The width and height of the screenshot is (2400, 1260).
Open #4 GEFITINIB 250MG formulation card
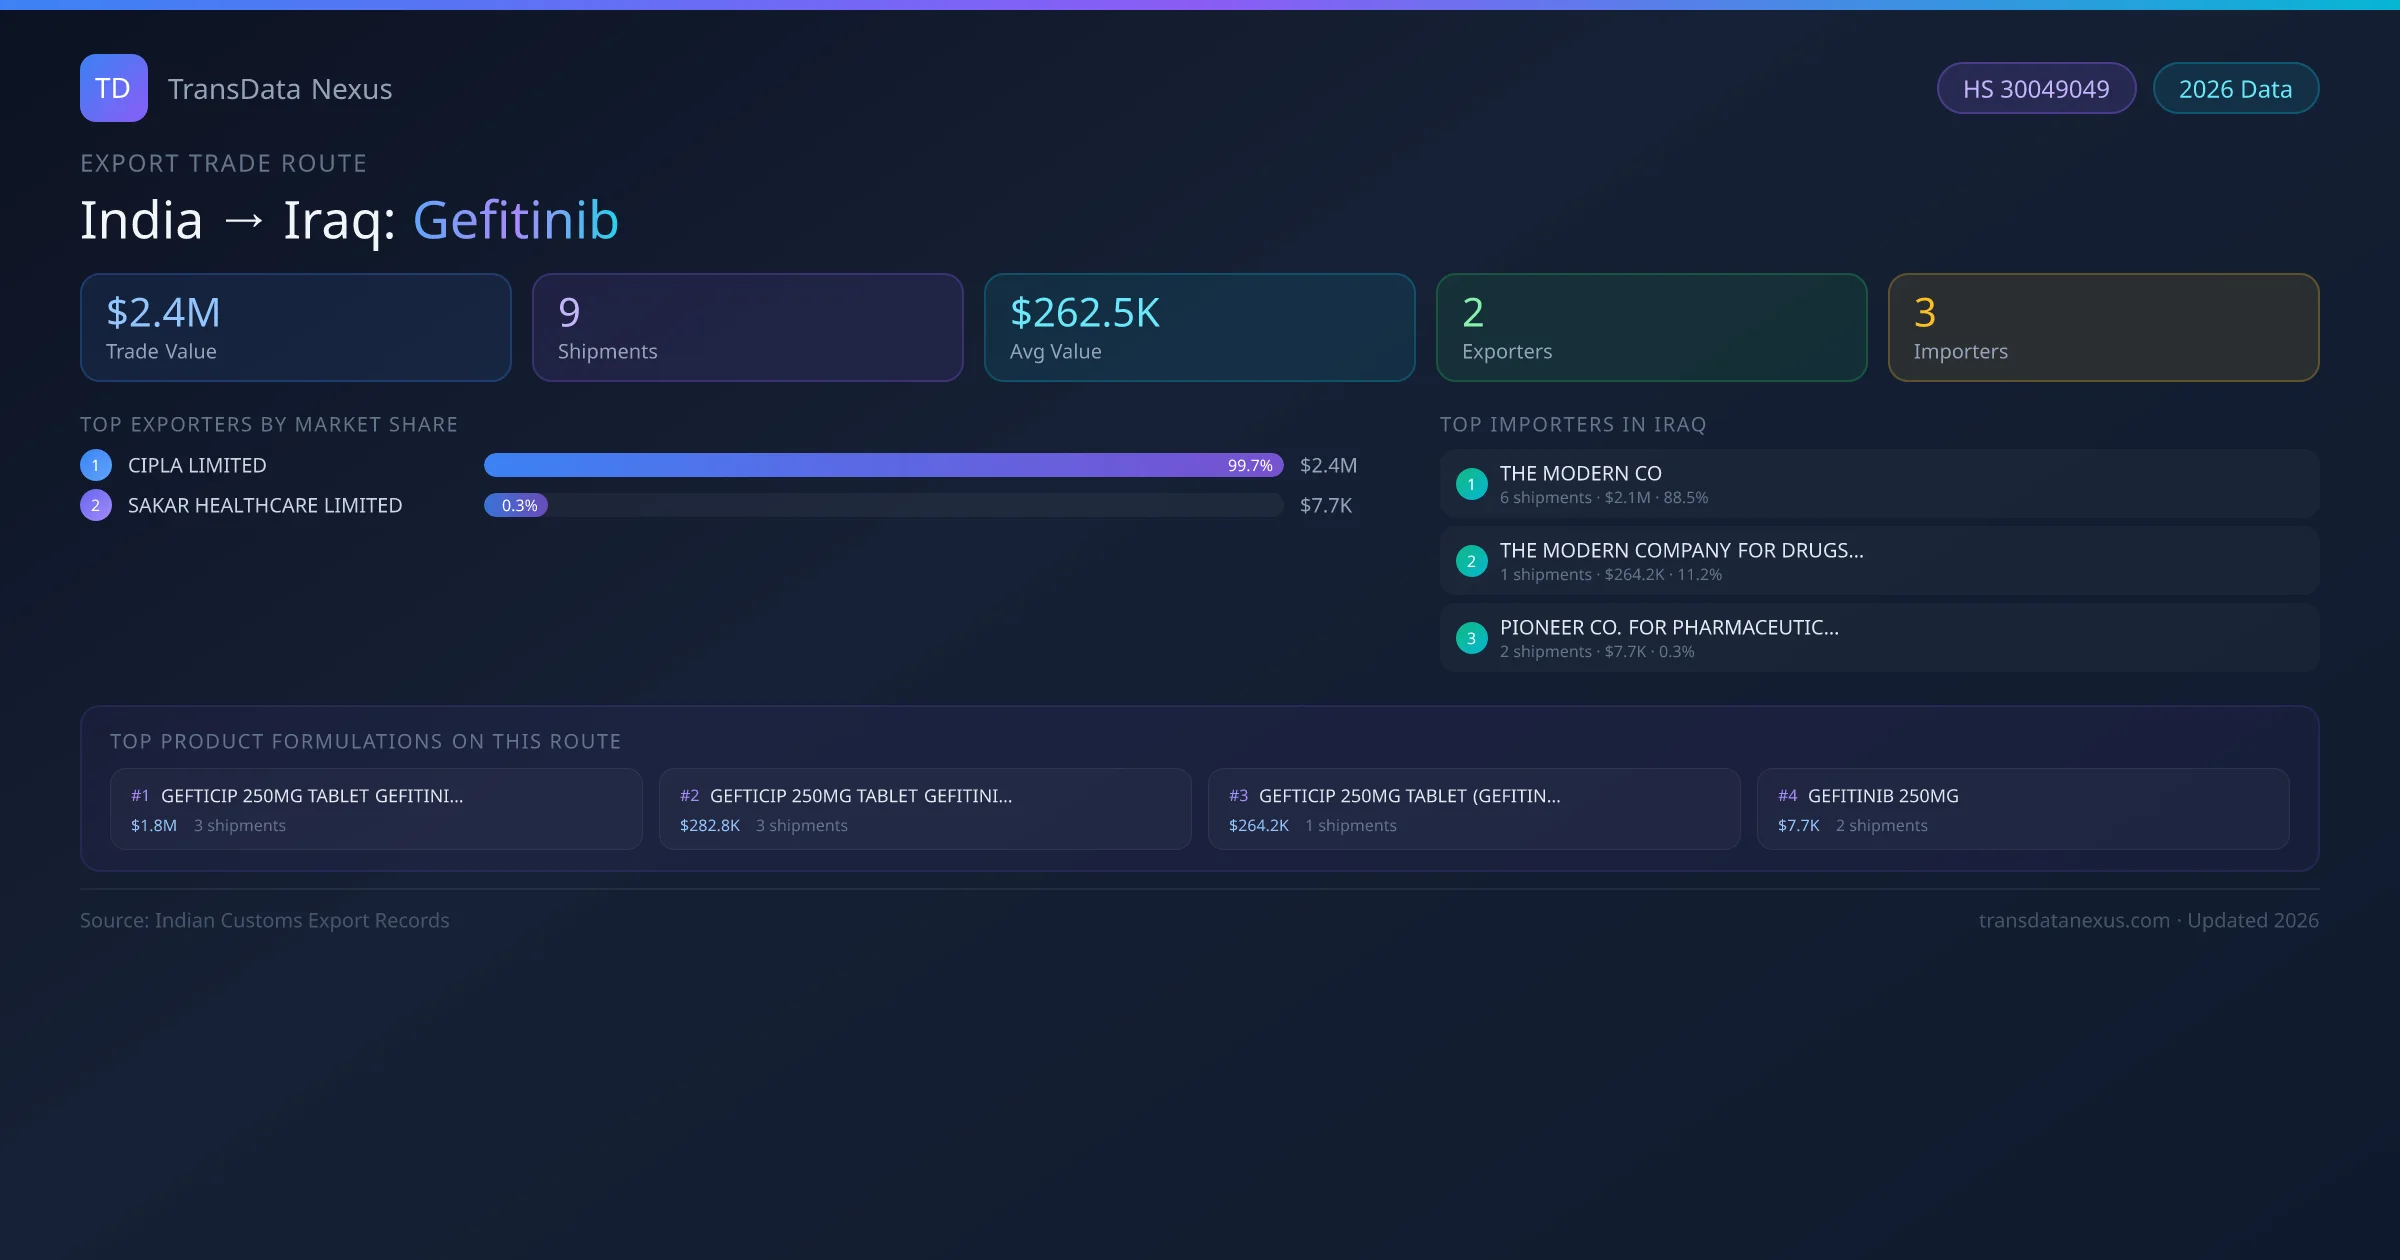(2022, 809)
